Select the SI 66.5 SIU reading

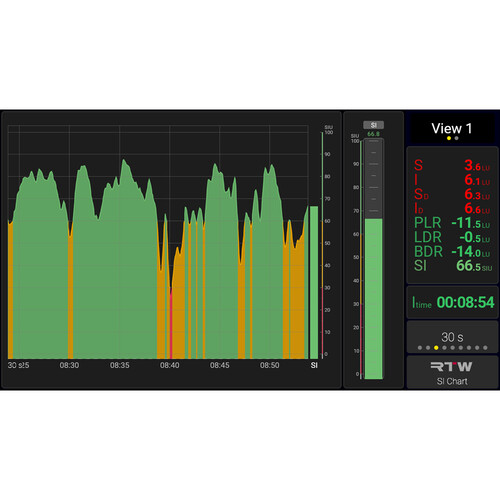(452, 266)
